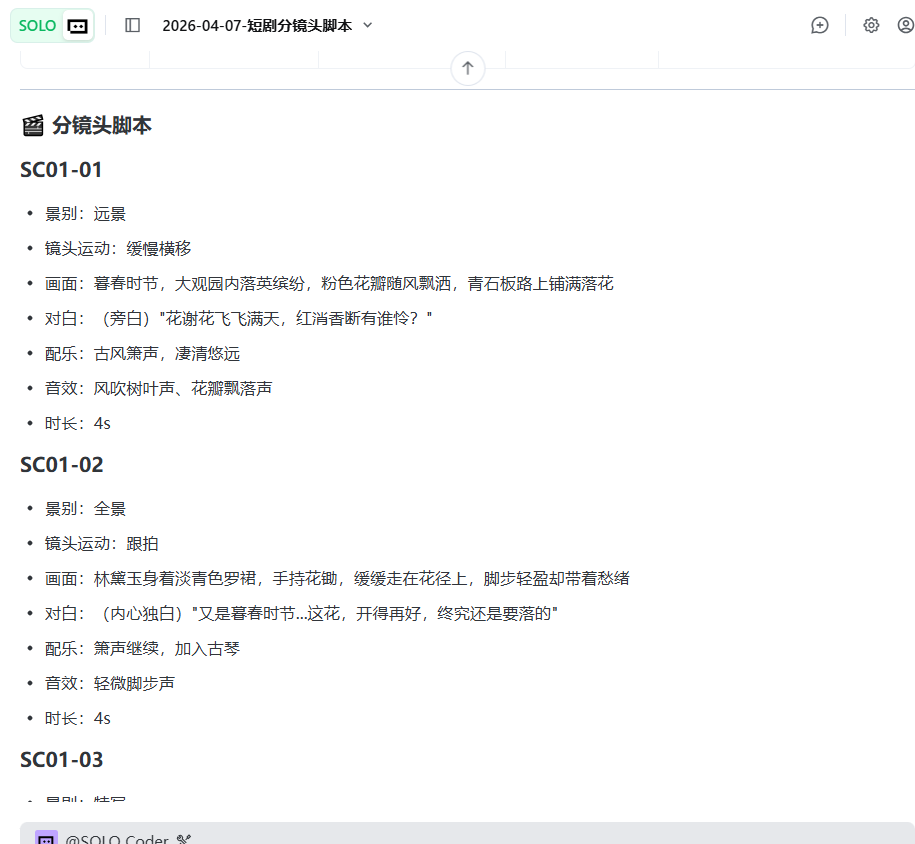Start a new chat conversation

pos(820,25)
